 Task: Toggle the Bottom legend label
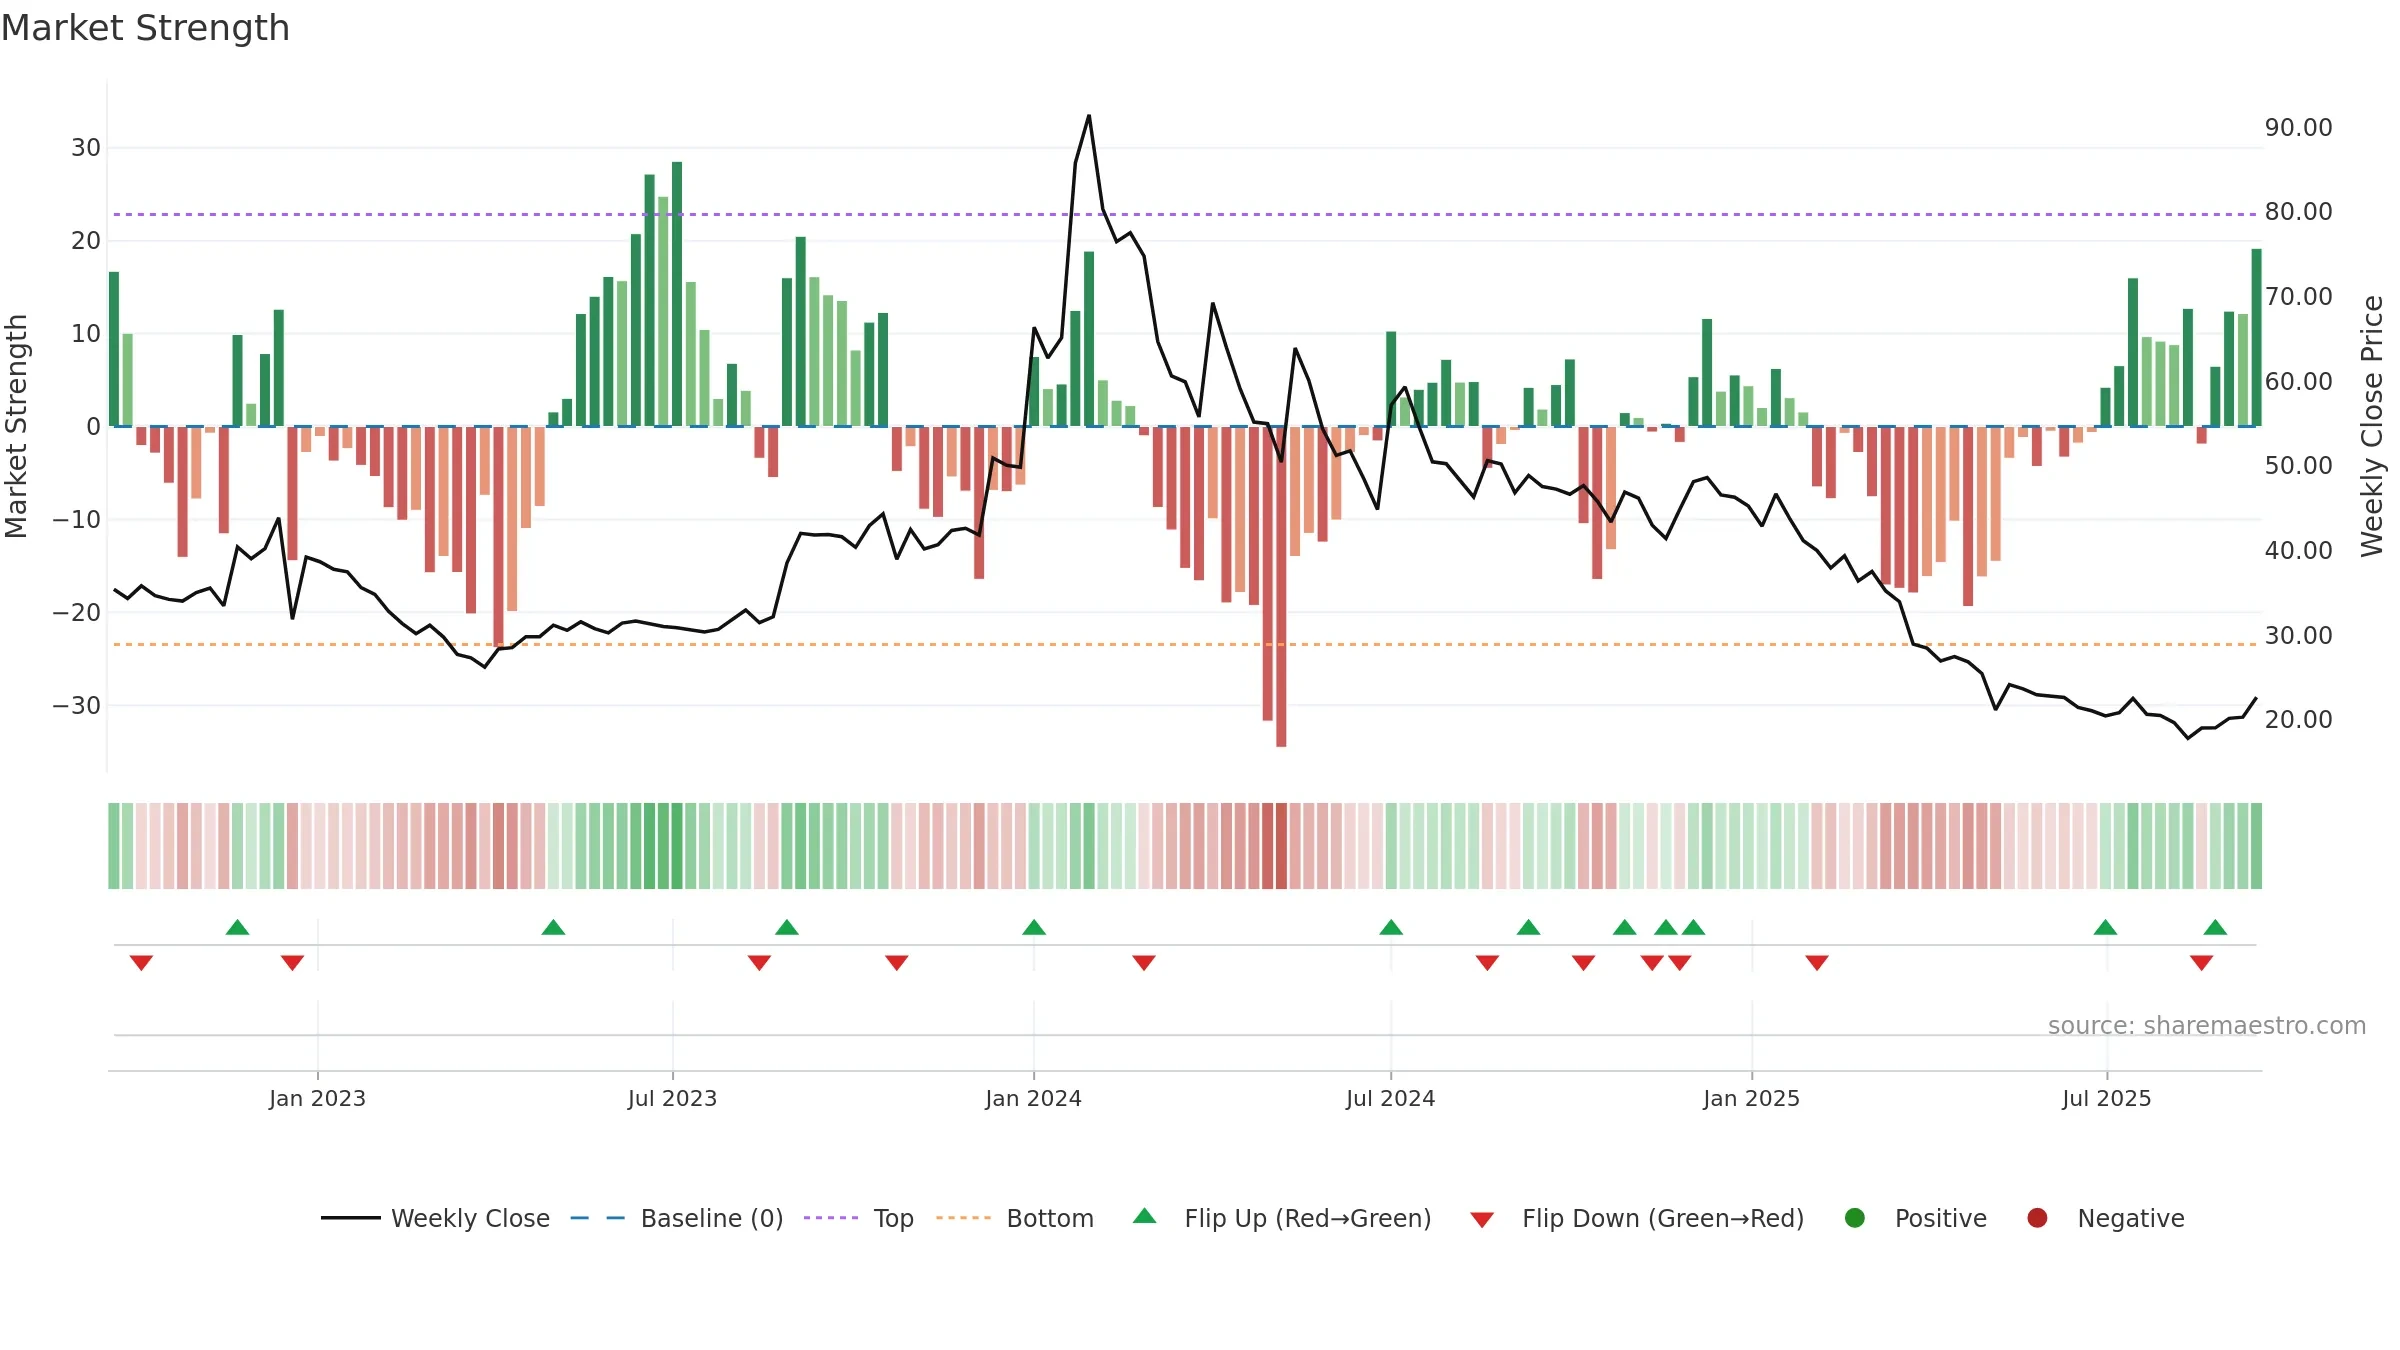pos(1050,1218)
